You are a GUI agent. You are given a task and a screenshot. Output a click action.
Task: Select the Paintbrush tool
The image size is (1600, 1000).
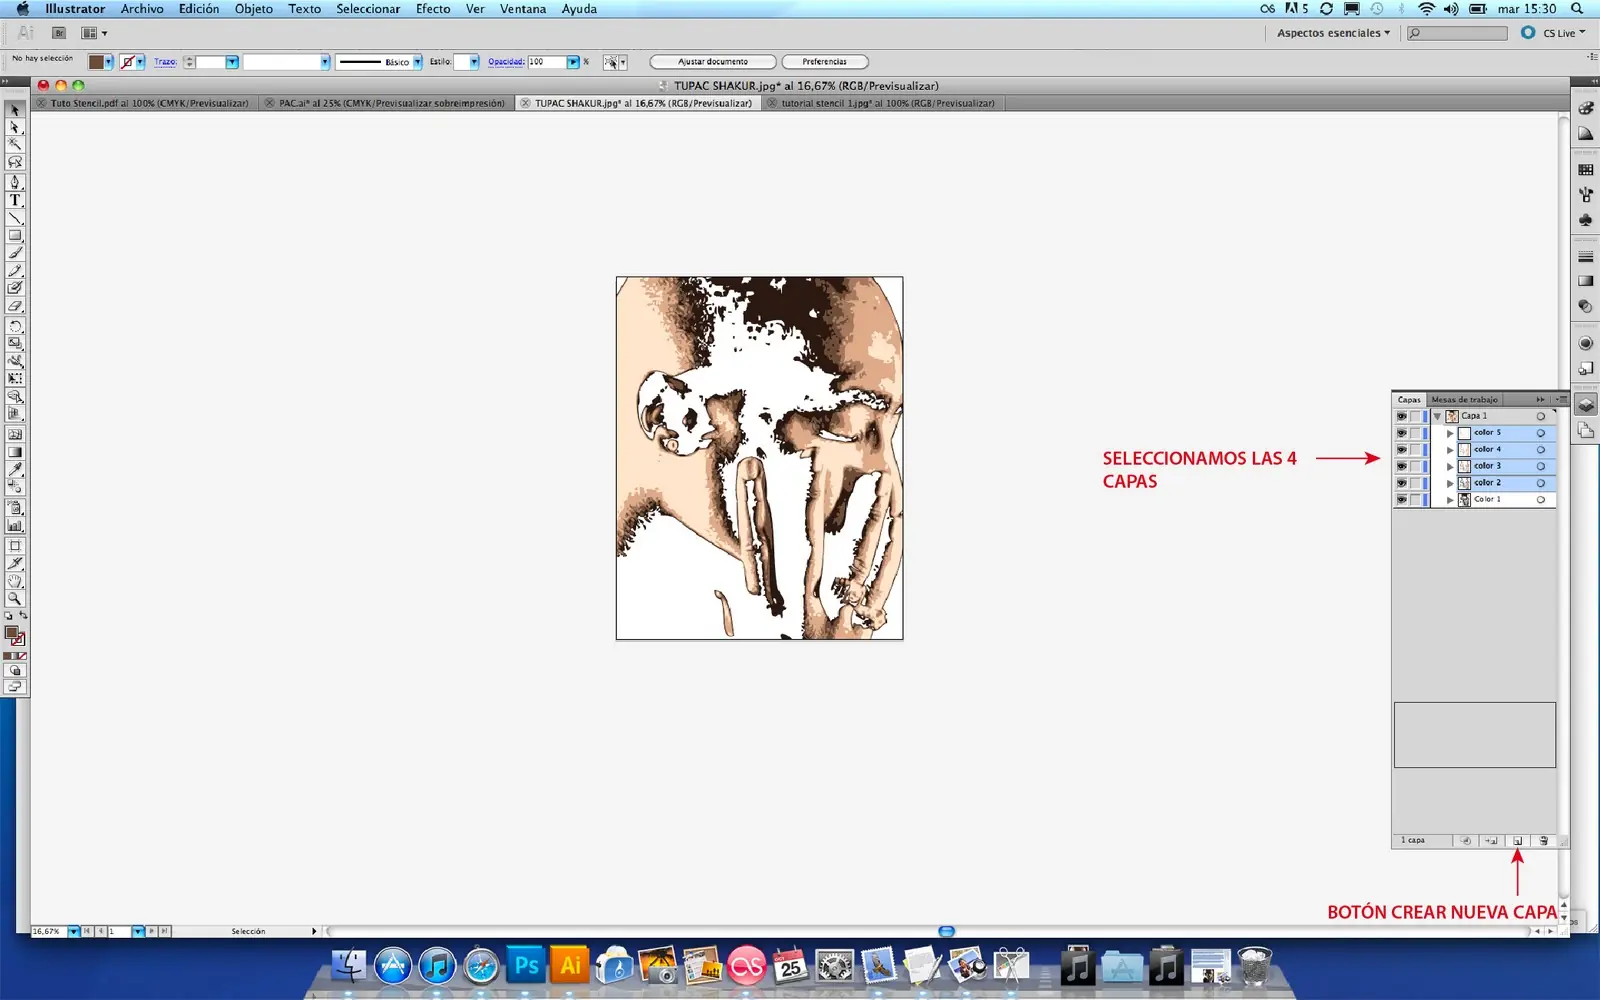(x=15, y=253)
